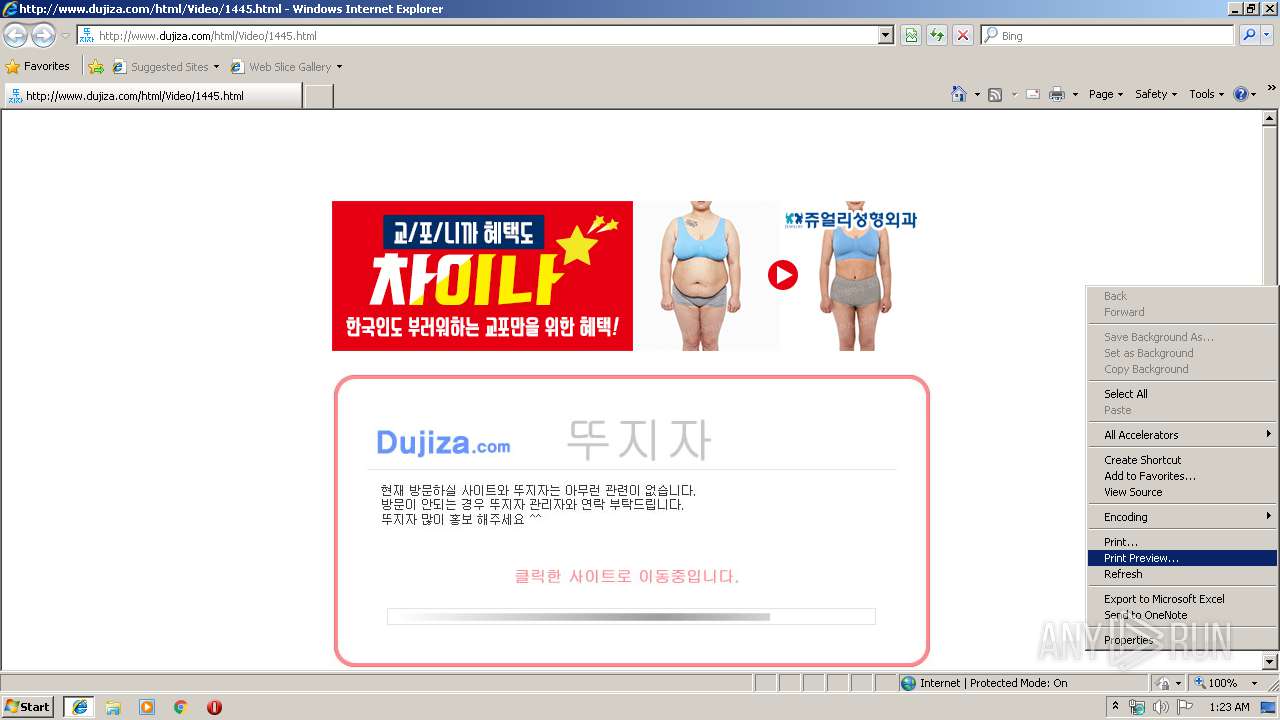This screenshot has width=1280, height=720.
Task: Click the vertical scrollbar down arrow
Action: click(x=1270, y=662)
